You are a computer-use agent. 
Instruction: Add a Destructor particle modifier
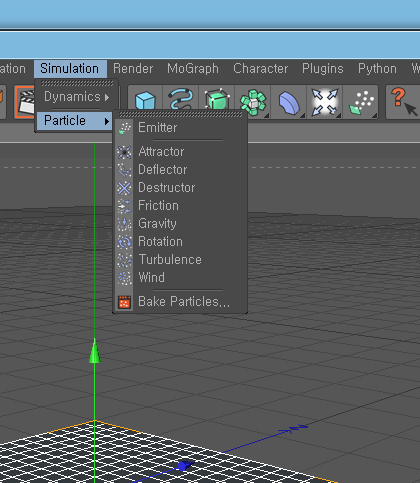[180, 188]
